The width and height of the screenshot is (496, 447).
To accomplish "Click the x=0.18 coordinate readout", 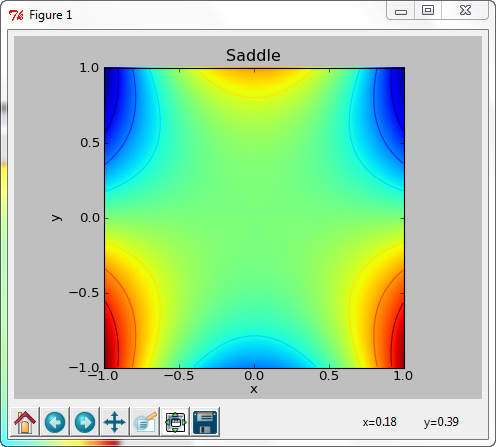I will pos(380,422).
